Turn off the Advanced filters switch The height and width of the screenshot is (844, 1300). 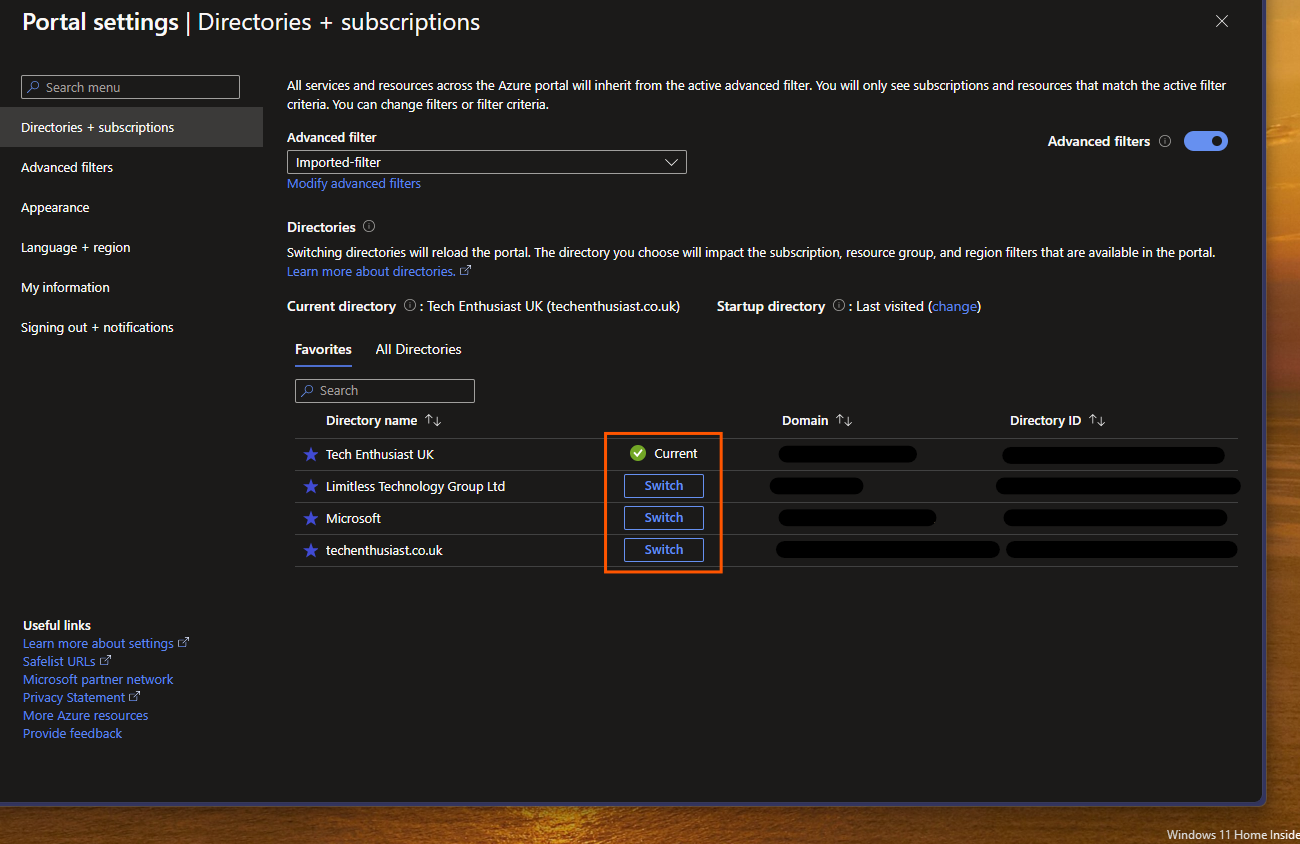click(x=1206, y=141)
